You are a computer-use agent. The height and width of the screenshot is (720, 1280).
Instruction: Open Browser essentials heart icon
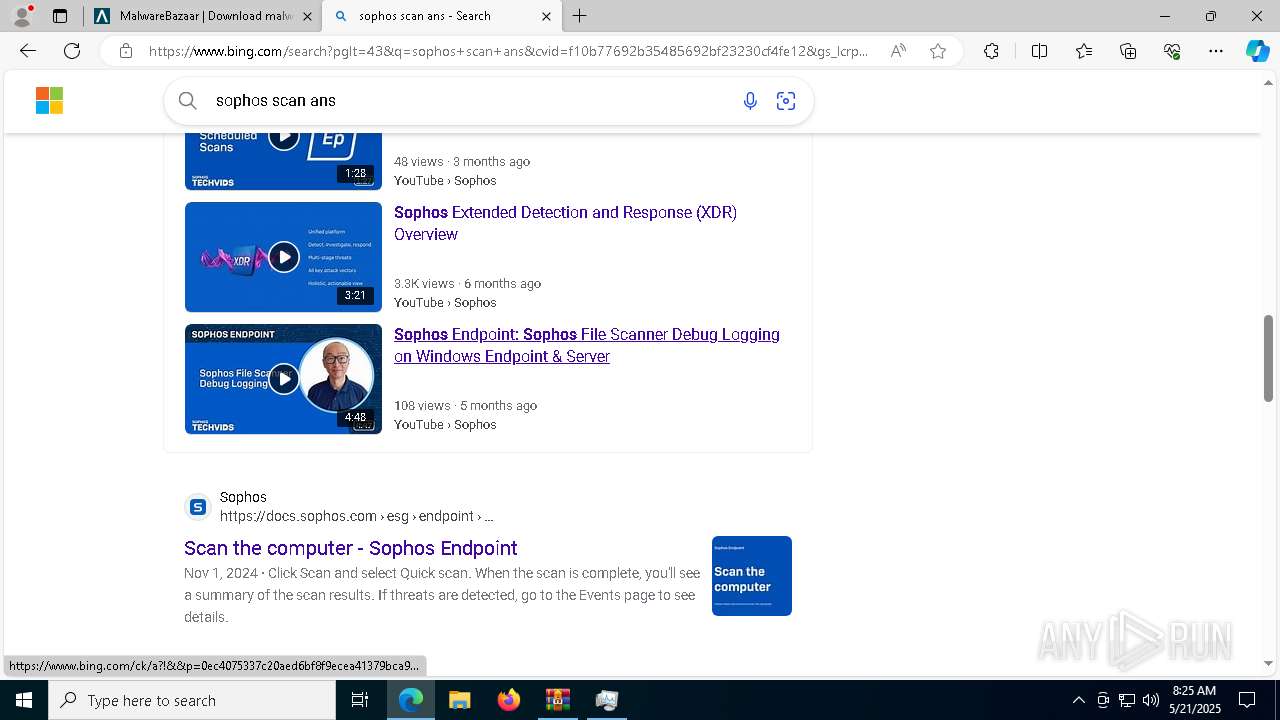click(x=1172, y=51)
